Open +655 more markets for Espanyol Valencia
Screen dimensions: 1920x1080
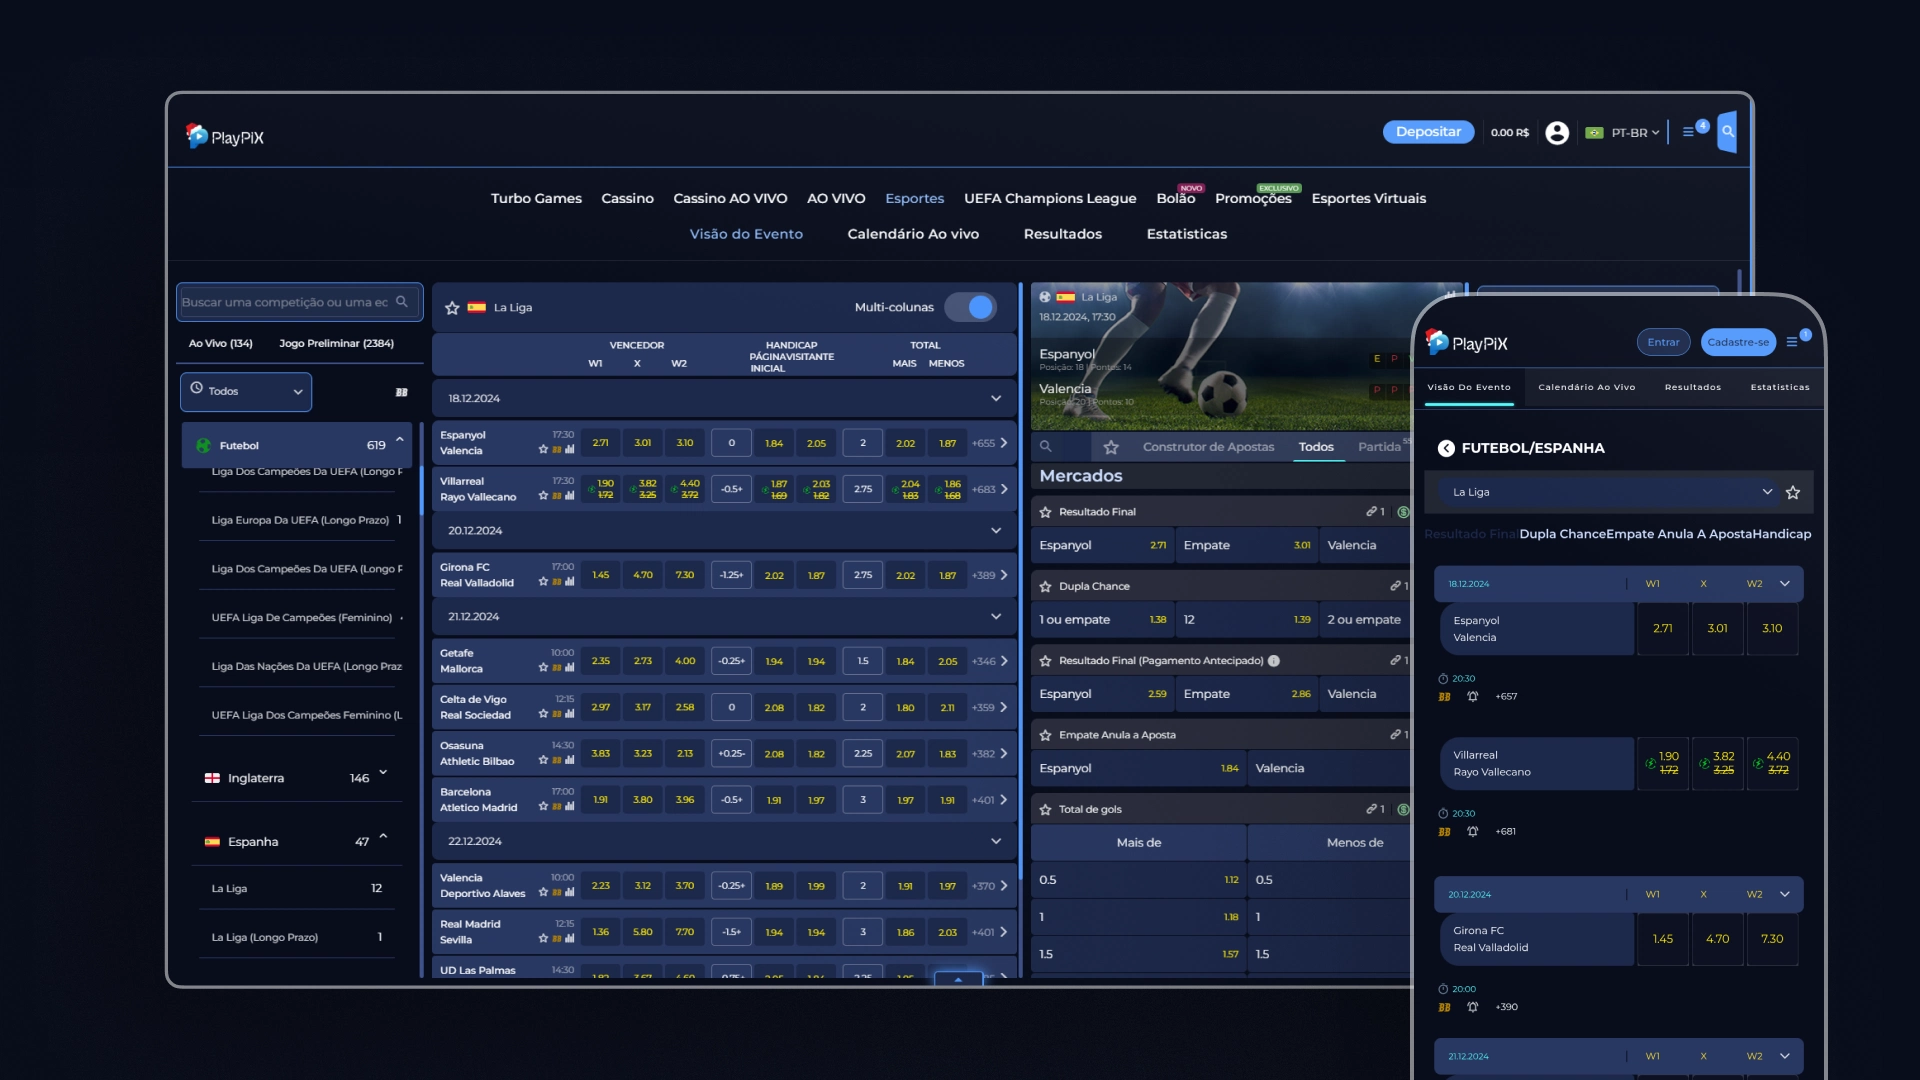coord(989,444)
